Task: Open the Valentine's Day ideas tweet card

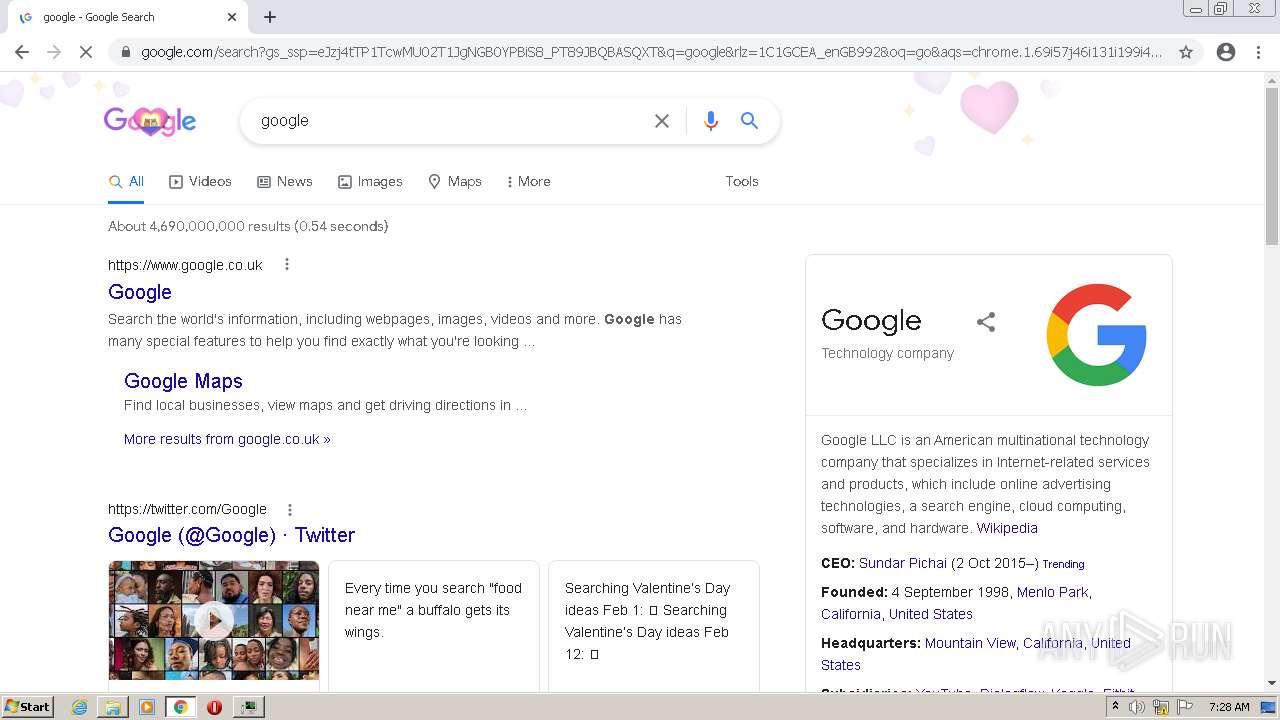Action: tap(654, 625)
